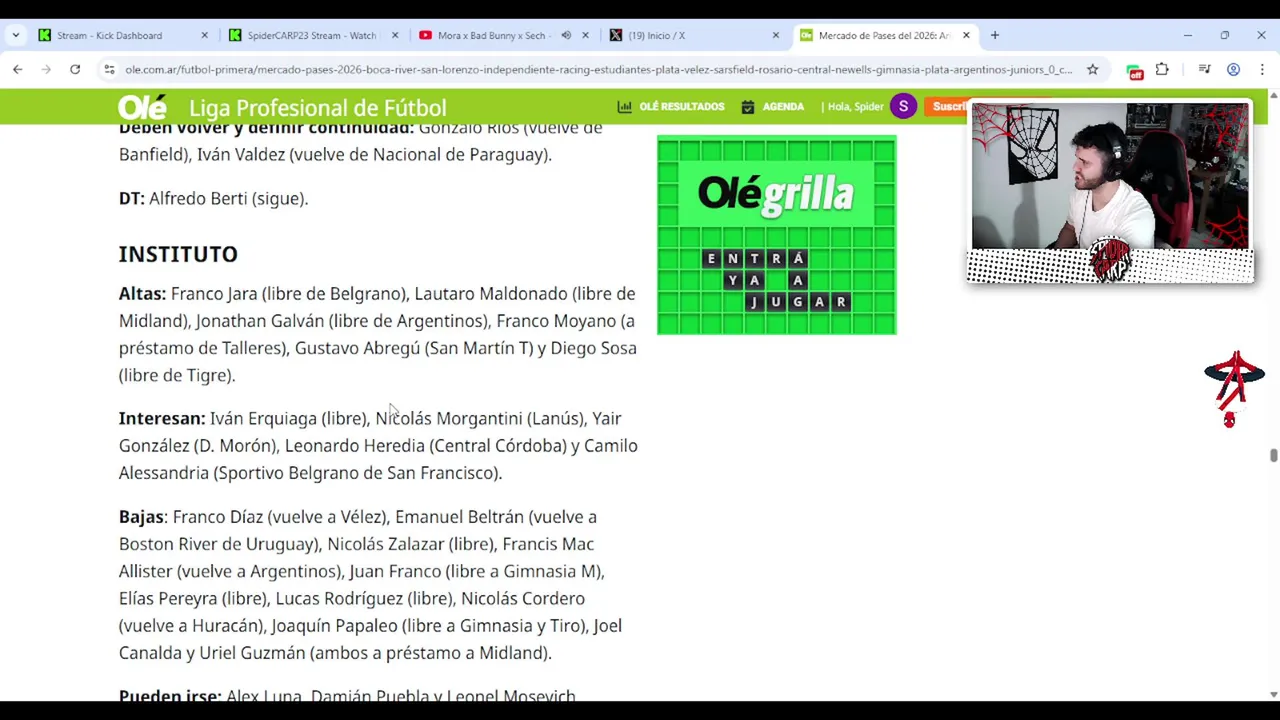The width and height of the screenshot is (1280, 720).
Task: Click the name 'Leonardo Heredia'
Action: click(x=355, y=445)
